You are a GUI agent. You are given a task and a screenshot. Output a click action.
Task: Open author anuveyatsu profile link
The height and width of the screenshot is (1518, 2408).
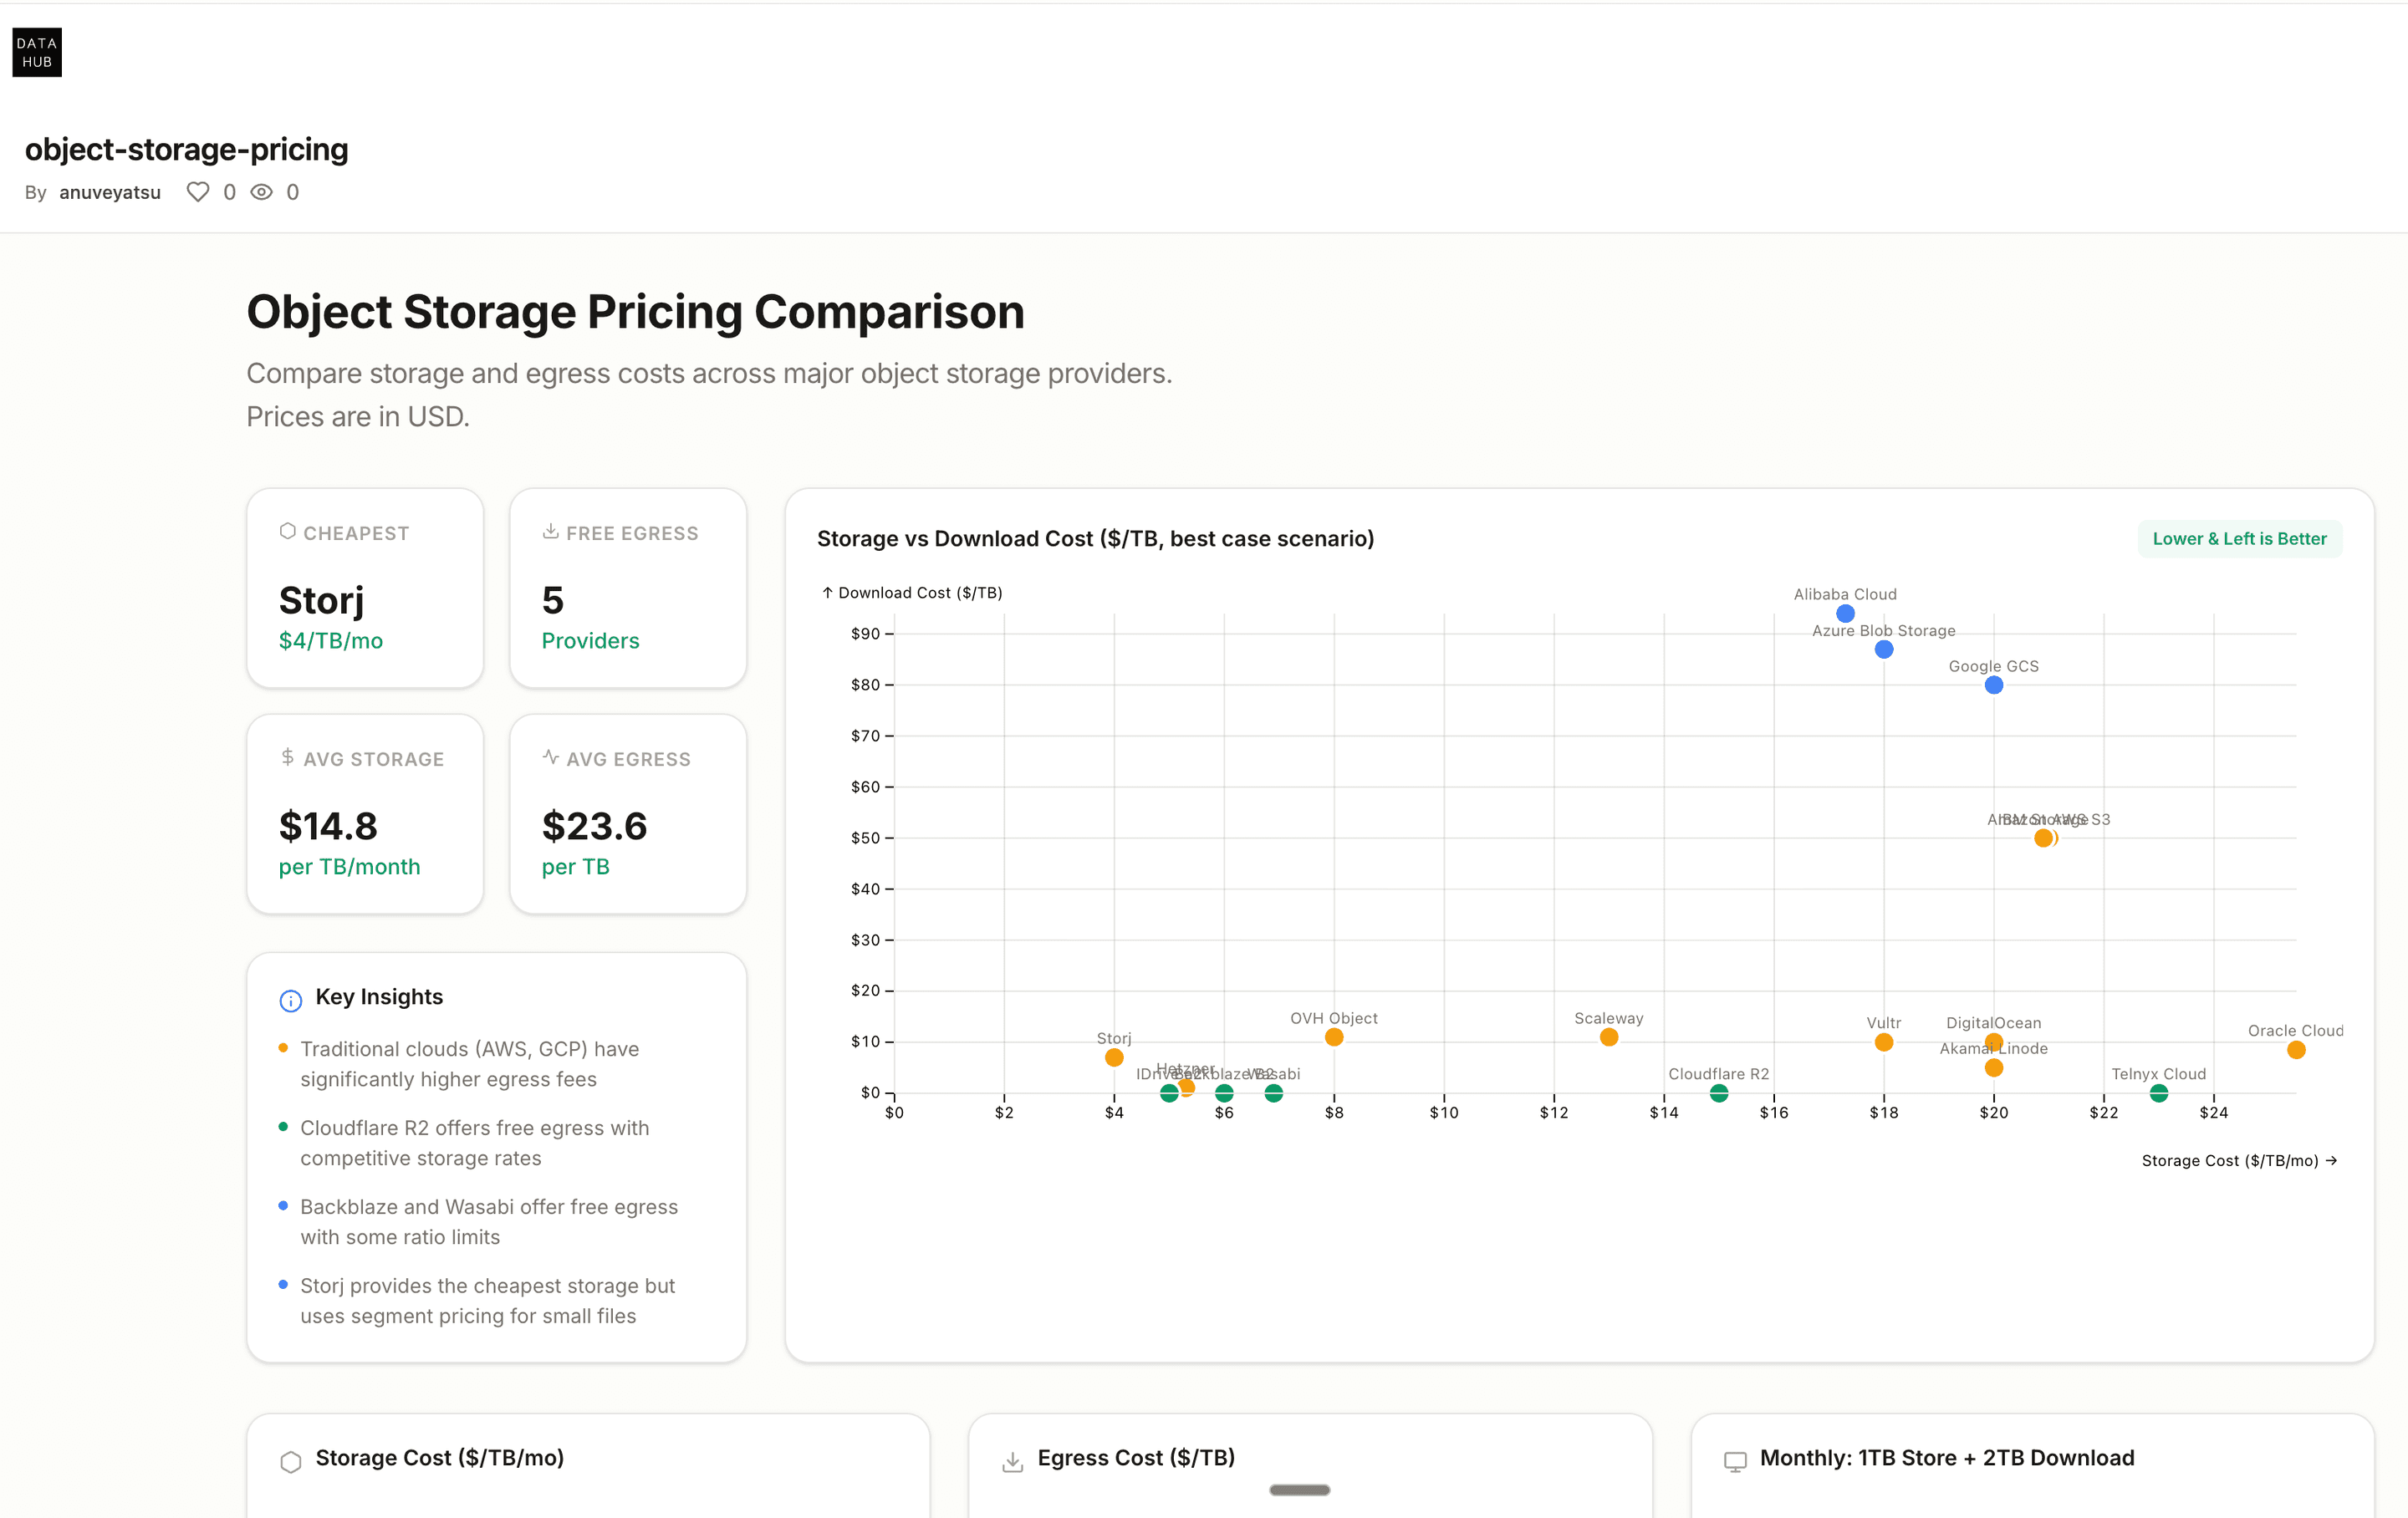coord(110,192)
